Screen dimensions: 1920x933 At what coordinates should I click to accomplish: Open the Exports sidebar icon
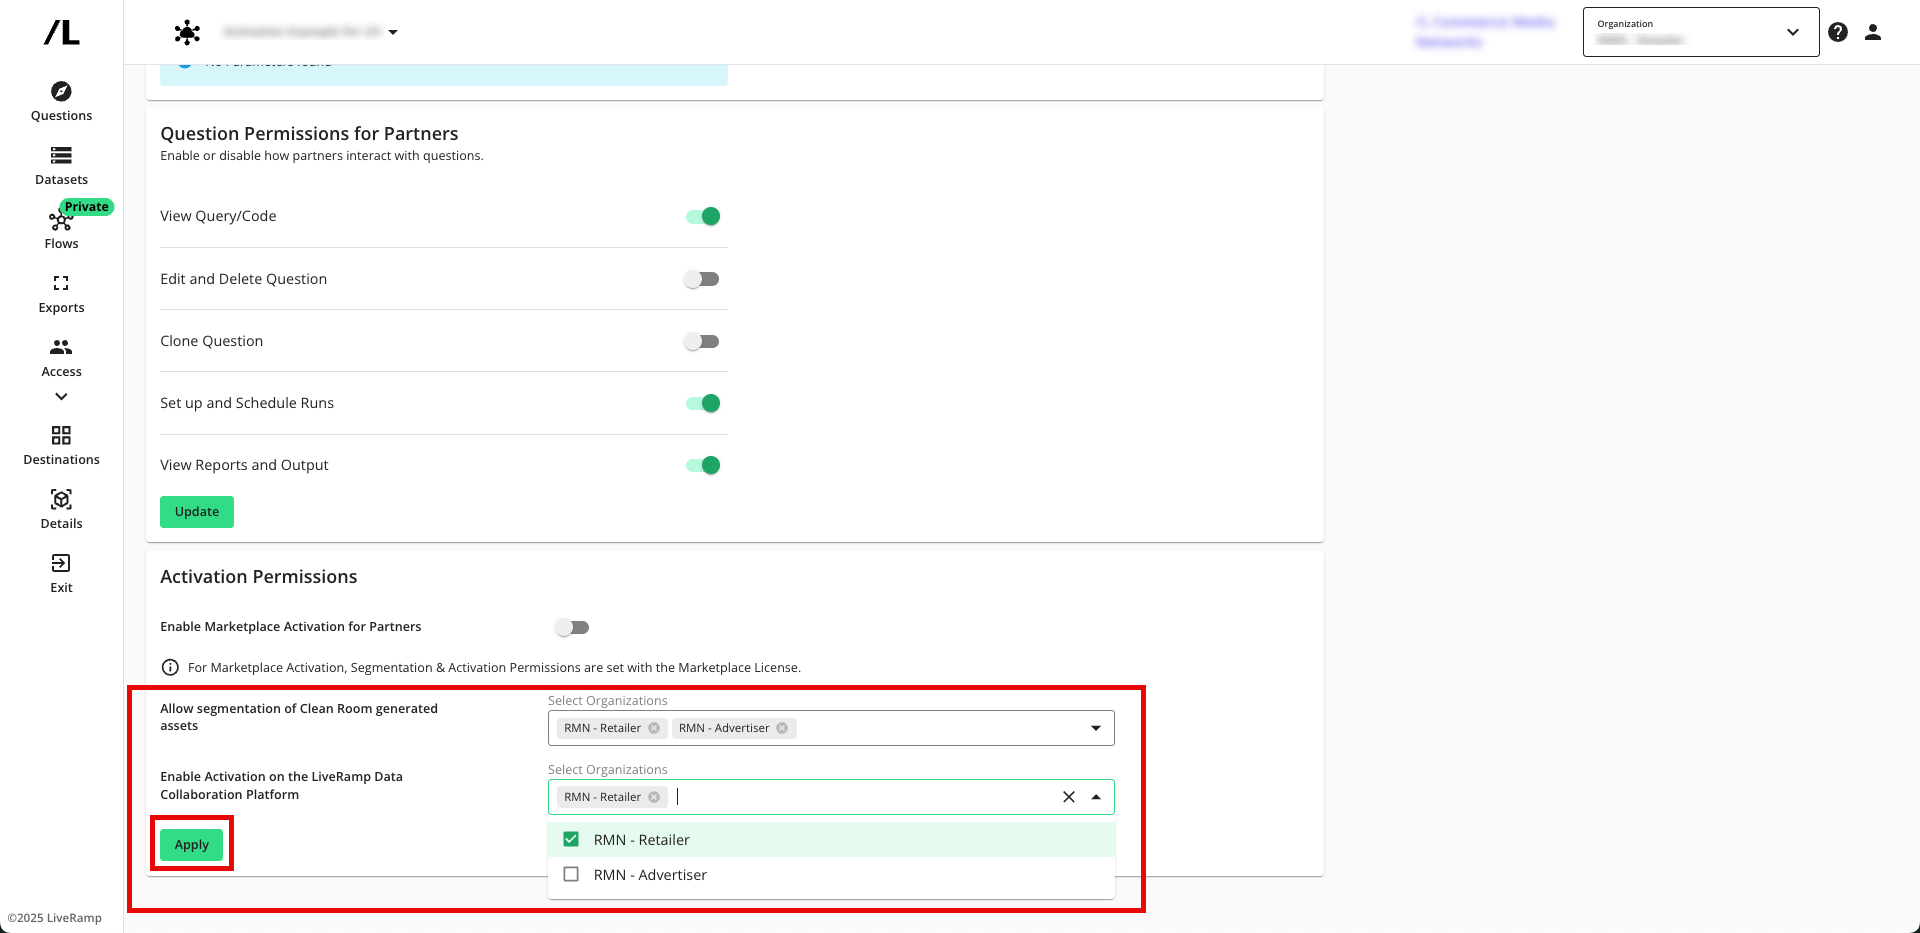click(61, 284)
